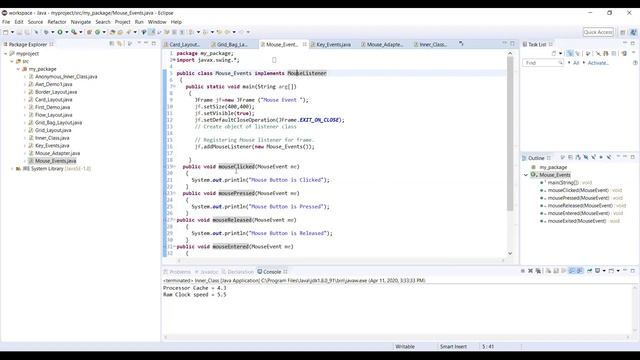Switch to the Key_Events.java editor tab

(x=333, y=44)
